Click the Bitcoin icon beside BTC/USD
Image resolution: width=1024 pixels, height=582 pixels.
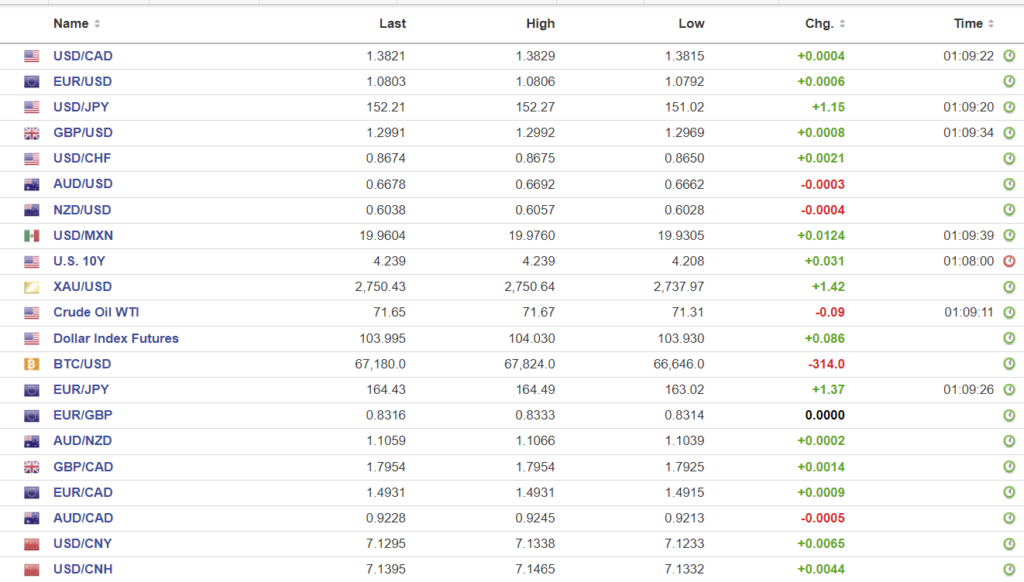32,364
